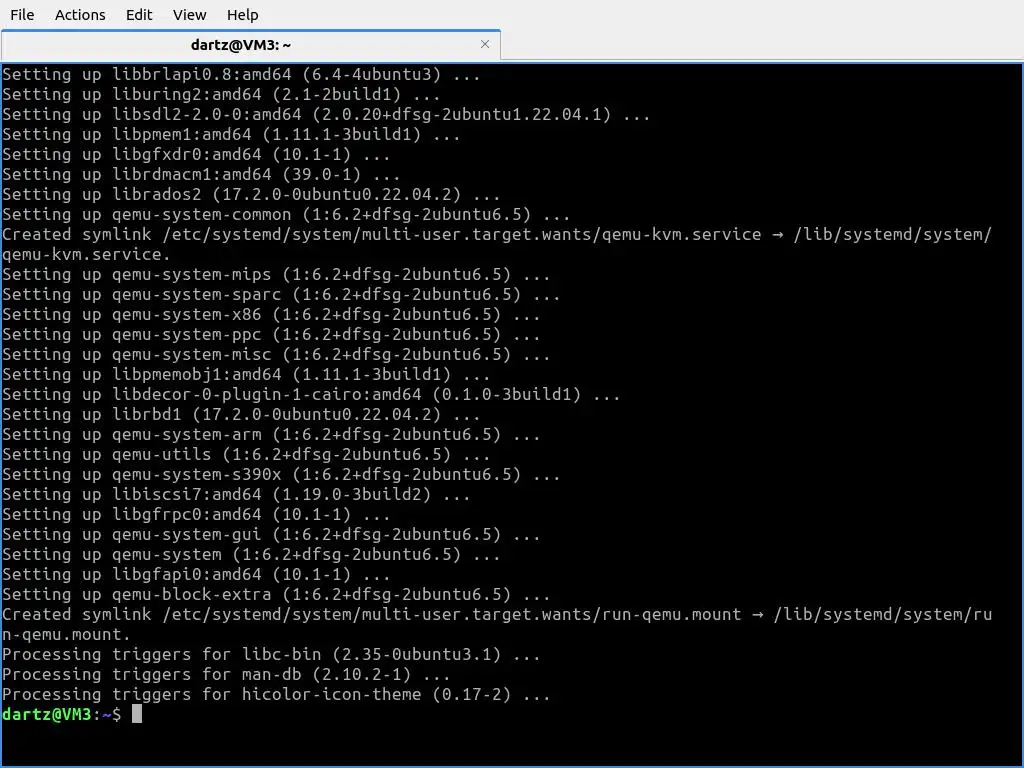Click 'Processing triggers for hicolor-icon-theme' line
Viewport: 1024px width, 768px height.
click(x=276, y=694)
